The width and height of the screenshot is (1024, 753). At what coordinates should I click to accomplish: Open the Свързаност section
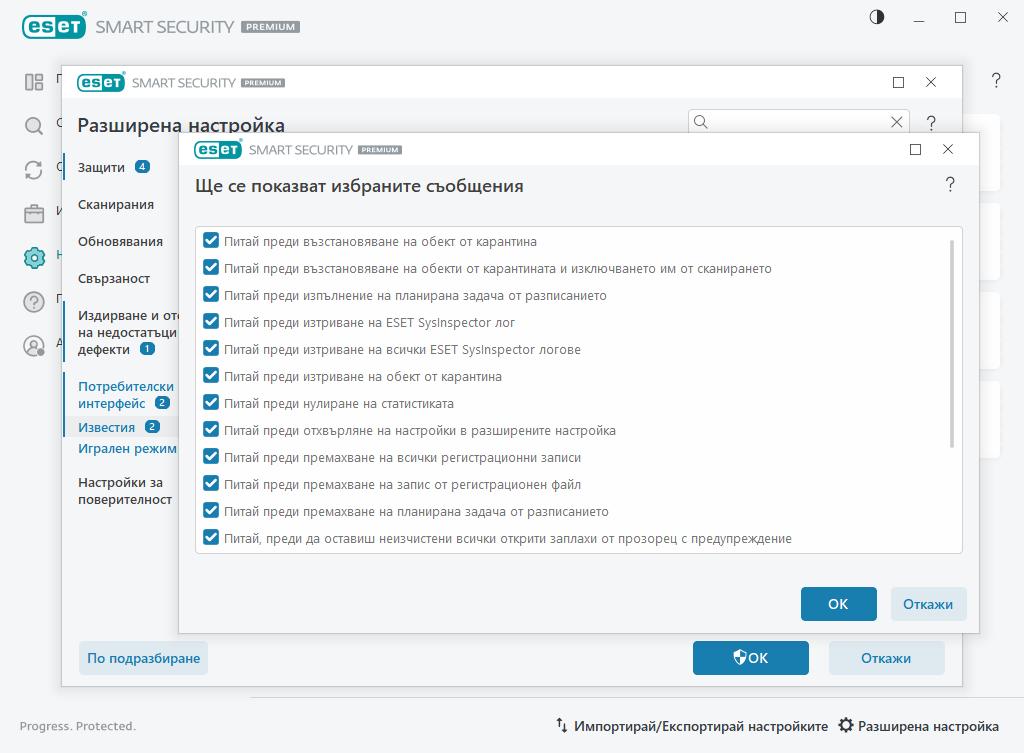[x=114, y=279]
